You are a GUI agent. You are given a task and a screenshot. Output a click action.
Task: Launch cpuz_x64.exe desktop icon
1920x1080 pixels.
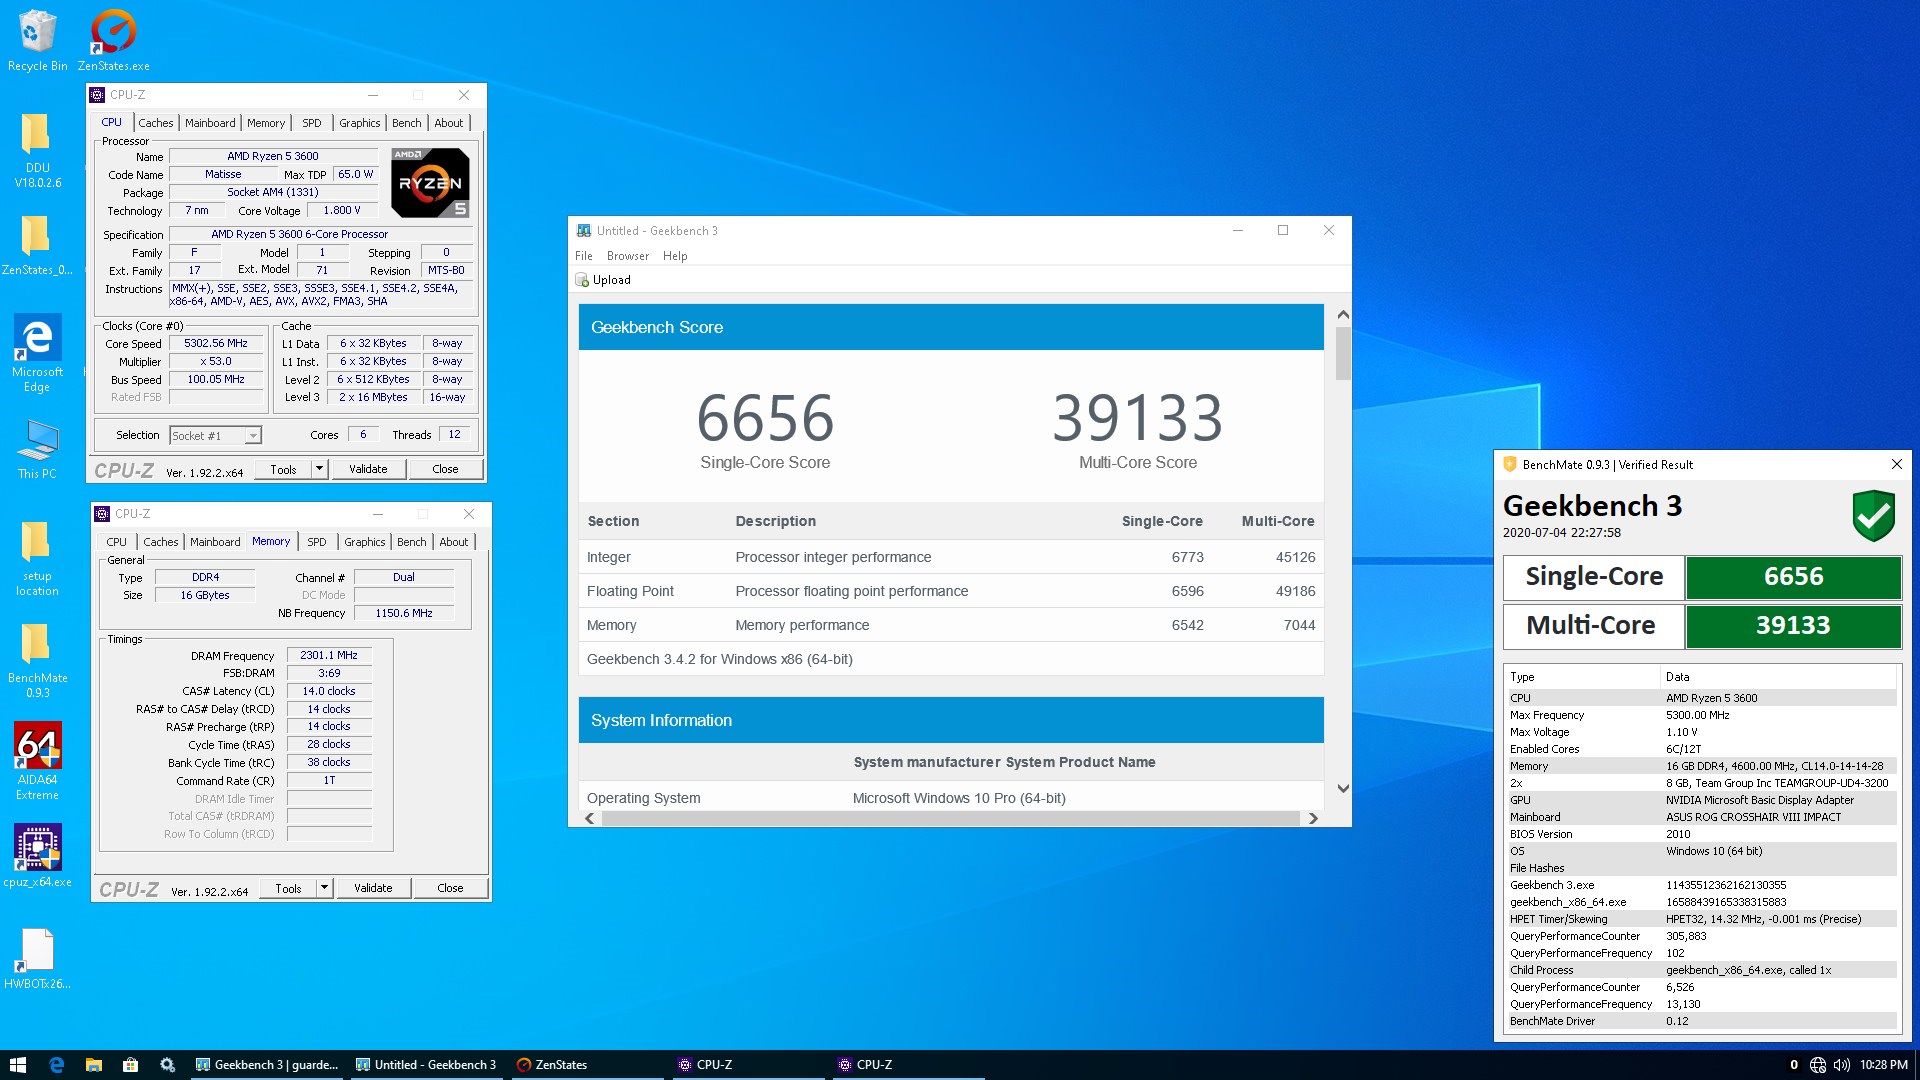tap(37, 855)
